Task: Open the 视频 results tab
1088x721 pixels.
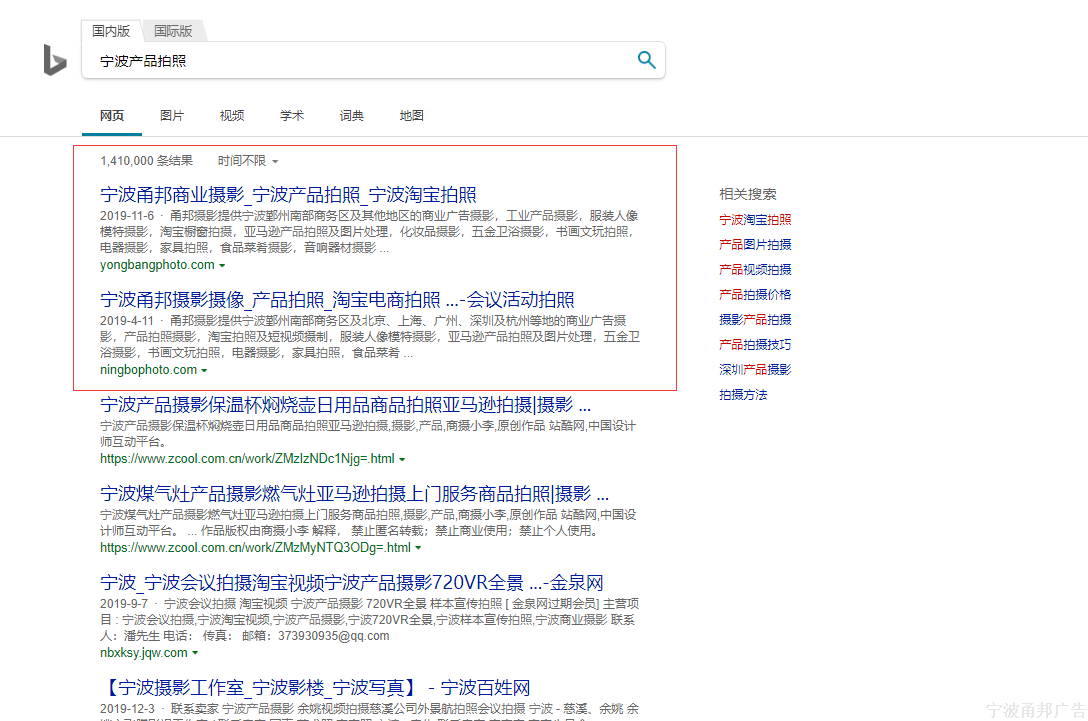Action: [x=232, y=116]
